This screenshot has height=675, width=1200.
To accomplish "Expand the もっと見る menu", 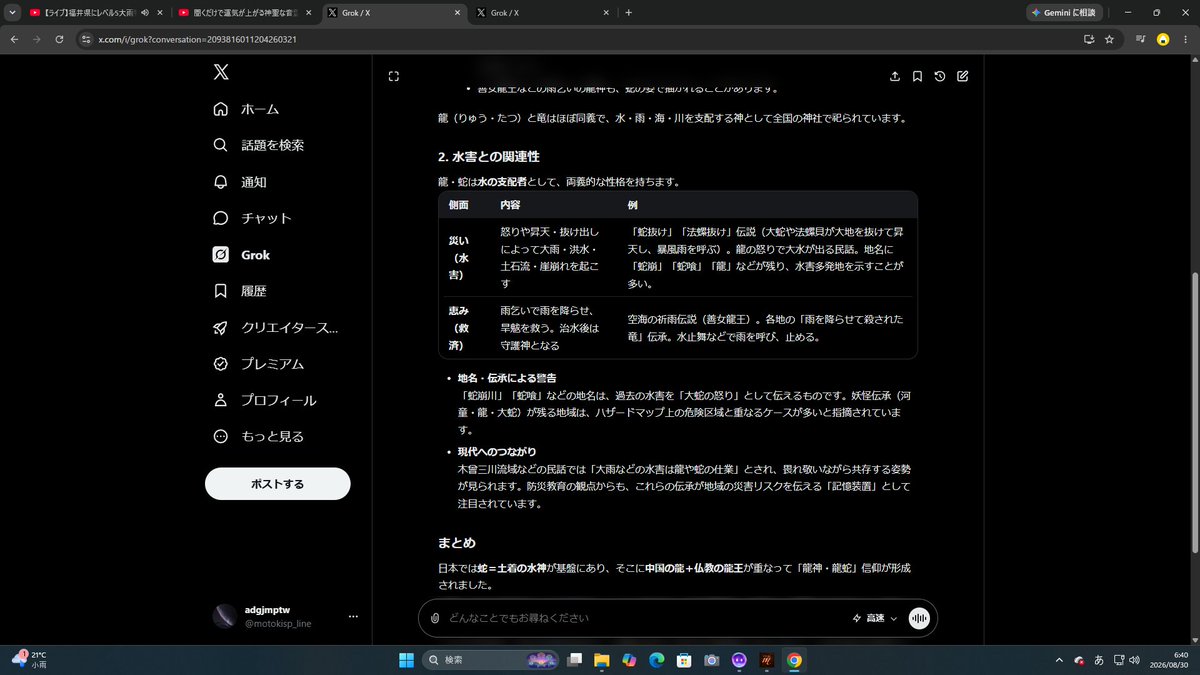I will 259,437.
